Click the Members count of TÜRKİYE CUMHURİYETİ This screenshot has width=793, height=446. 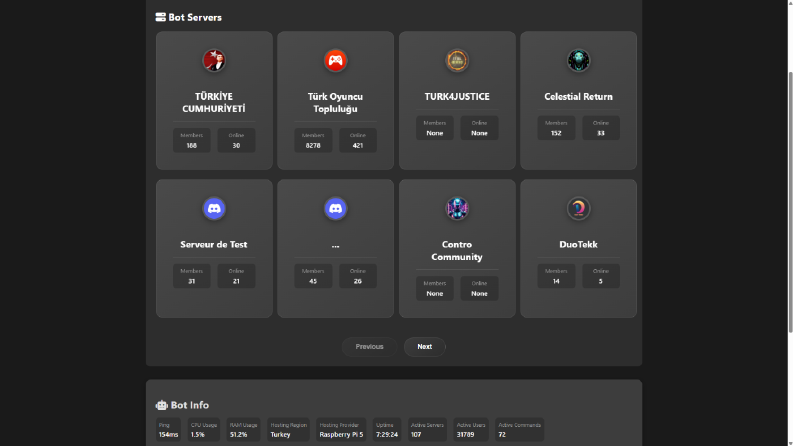coord(192,141)
